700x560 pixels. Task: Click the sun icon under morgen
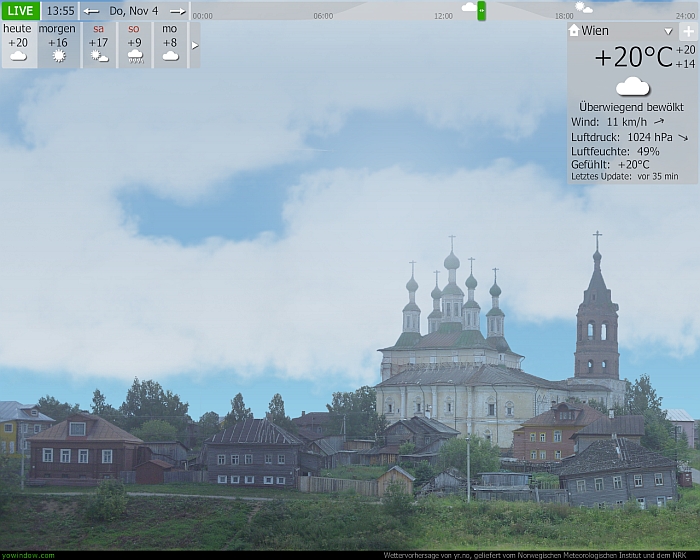click(x=58, y=56)
